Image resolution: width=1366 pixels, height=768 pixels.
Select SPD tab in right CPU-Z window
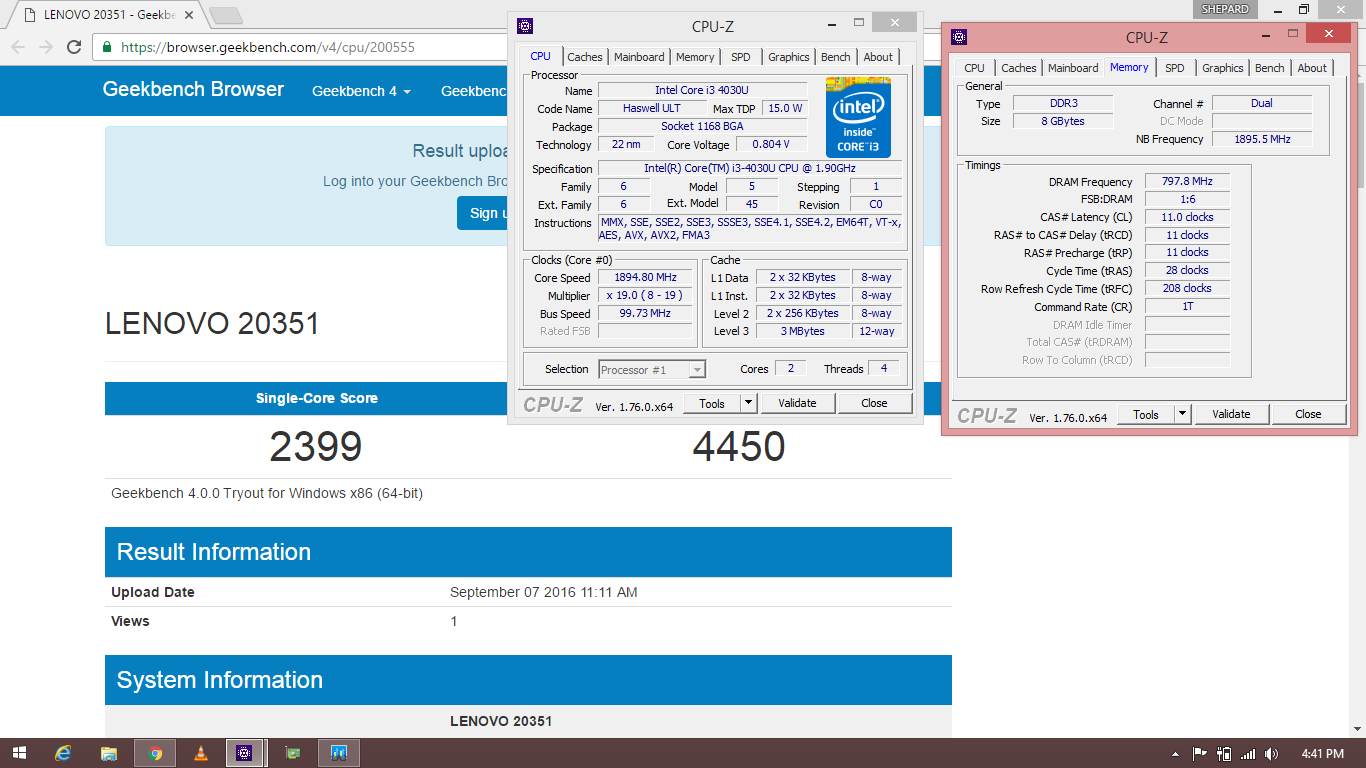1175,68
